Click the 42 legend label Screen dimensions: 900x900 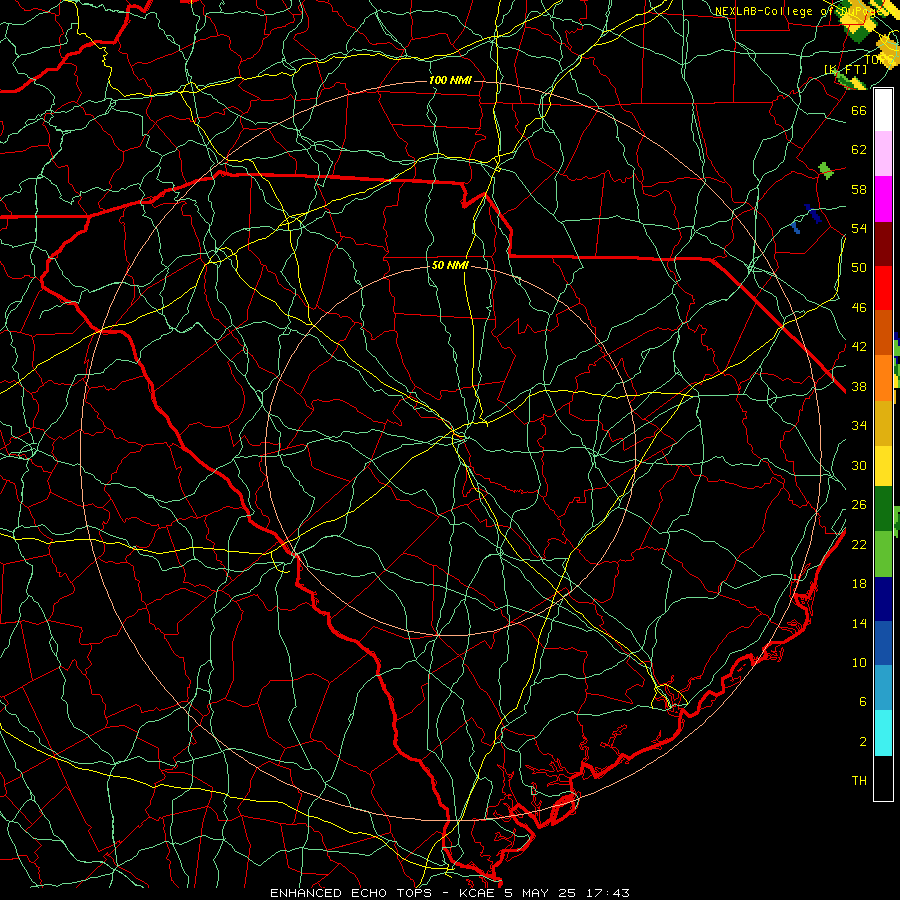859,347
